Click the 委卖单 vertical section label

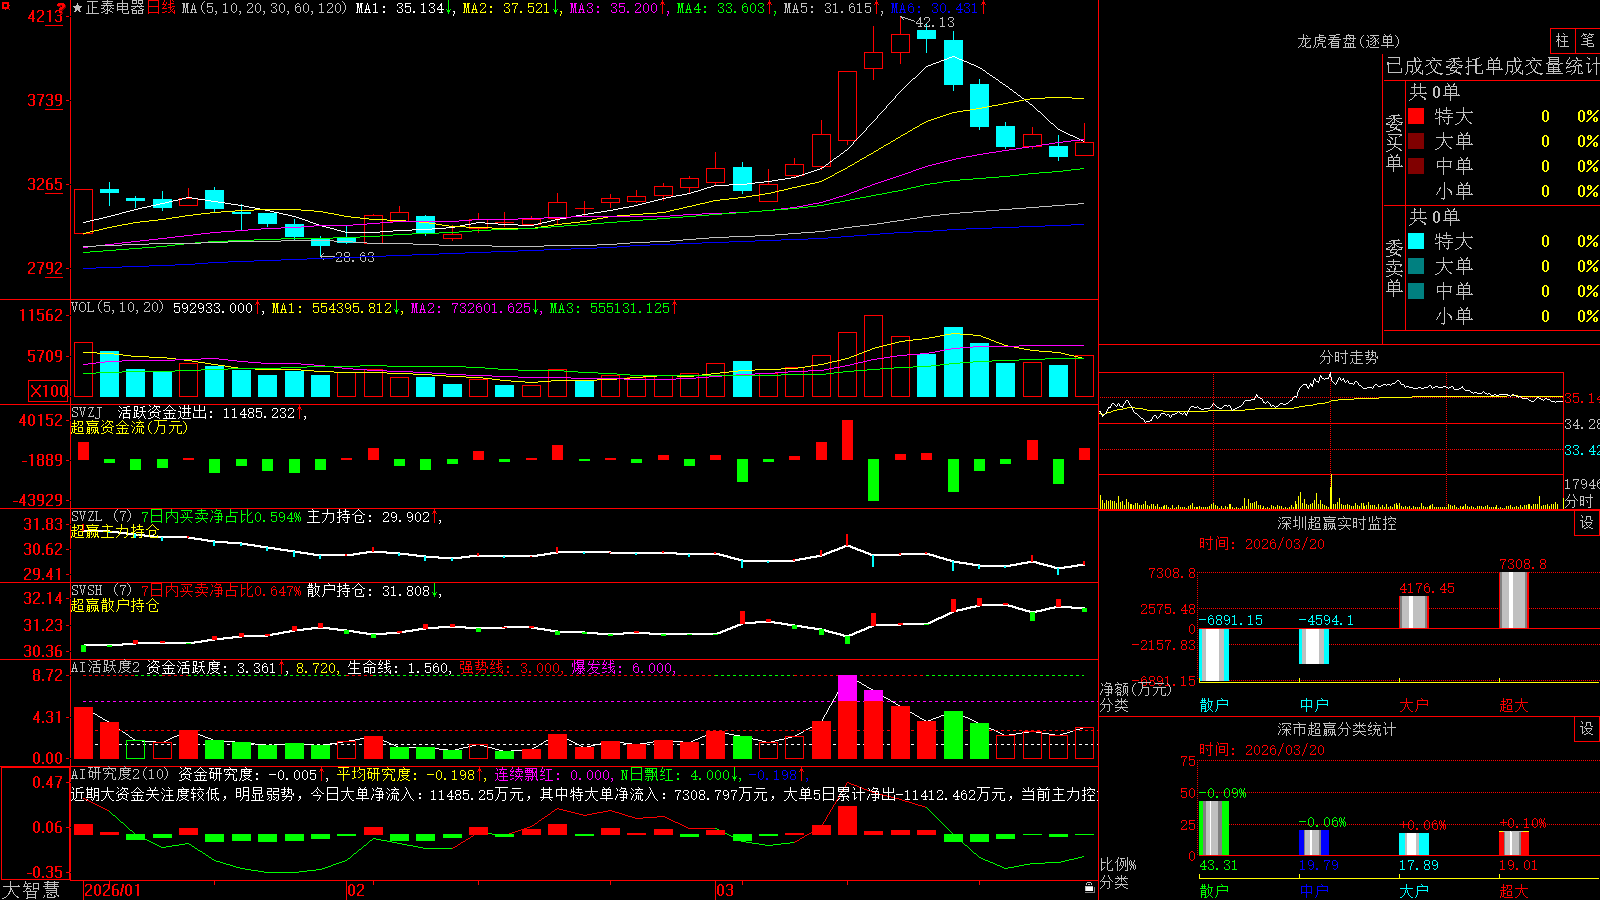[1394, 268]
